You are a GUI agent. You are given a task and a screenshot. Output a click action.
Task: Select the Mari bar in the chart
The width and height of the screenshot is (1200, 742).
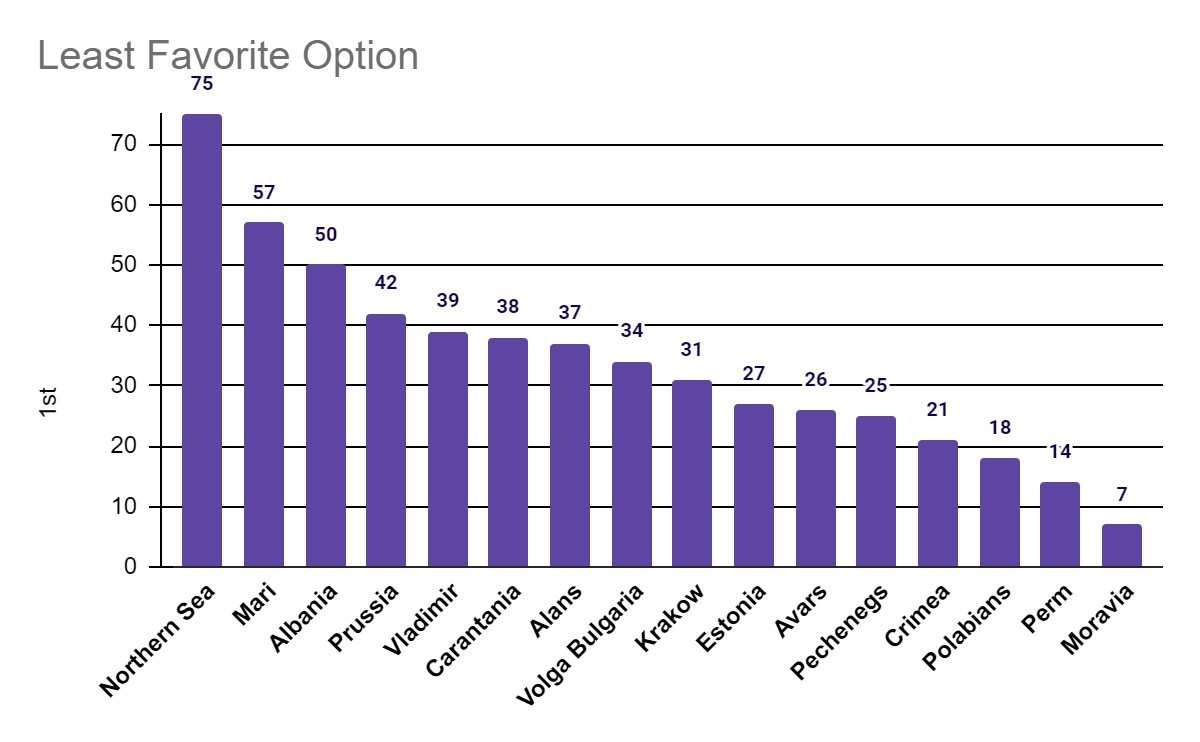[264, 394]
